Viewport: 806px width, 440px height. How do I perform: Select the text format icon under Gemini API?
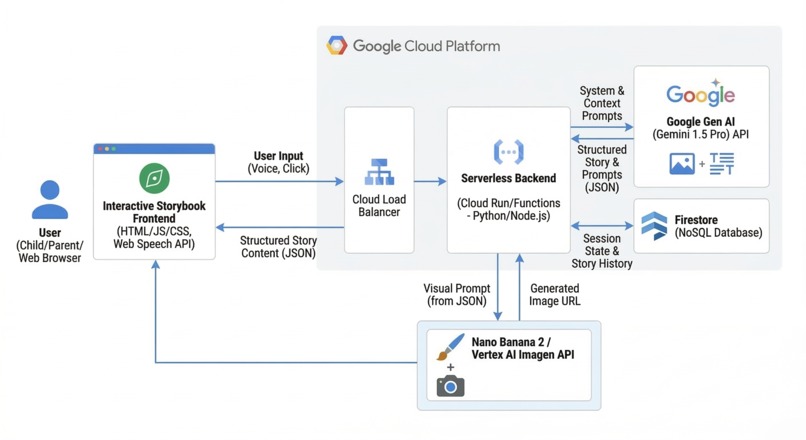point(722,164)
